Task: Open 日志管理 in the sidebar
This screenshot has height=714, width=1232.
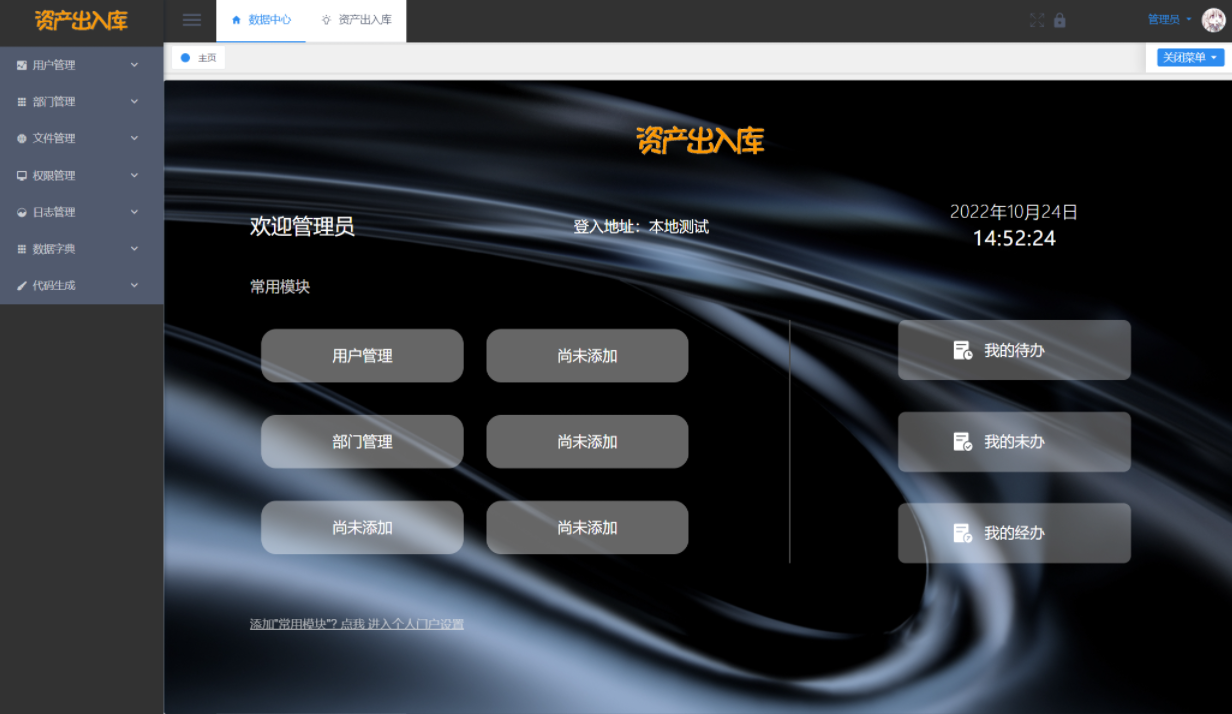Action: click(x=82, y=212)
